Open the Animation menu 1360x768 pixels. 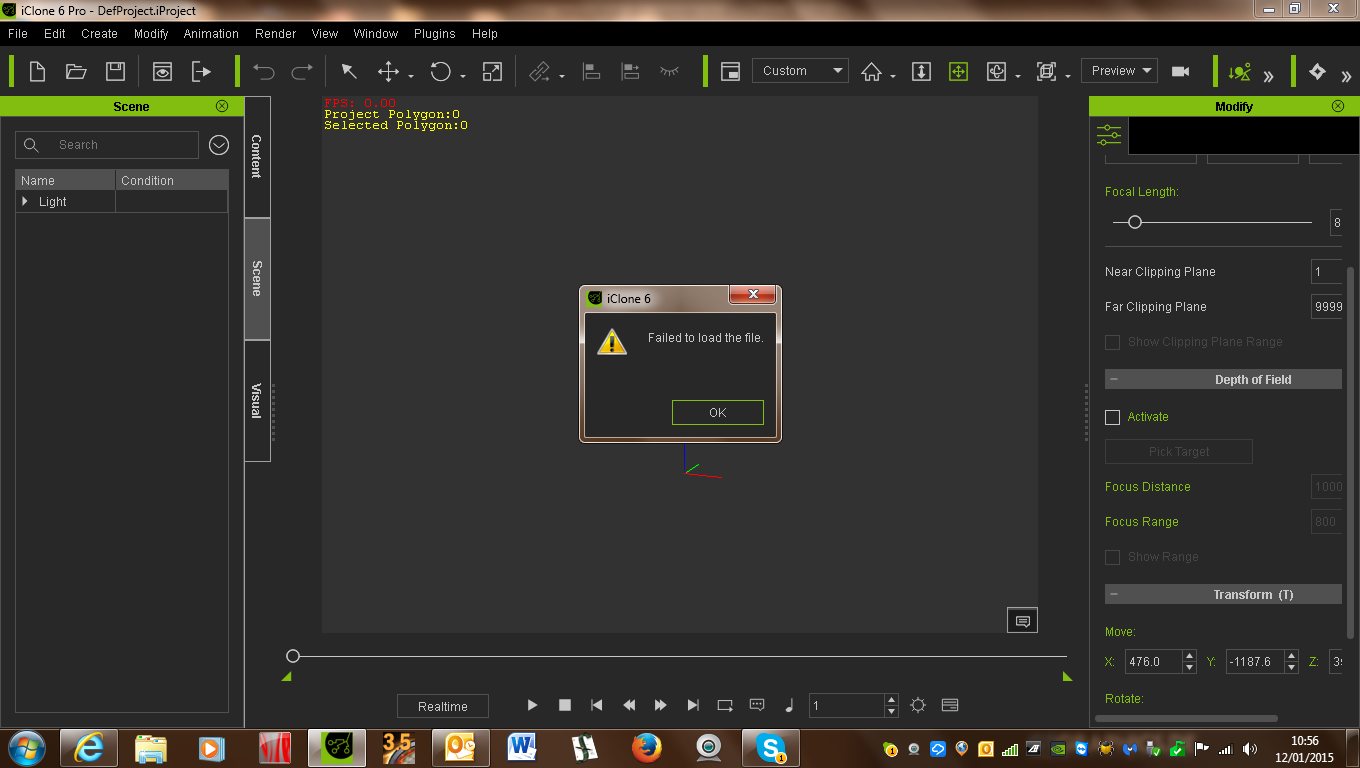click(x=211, y=33)
